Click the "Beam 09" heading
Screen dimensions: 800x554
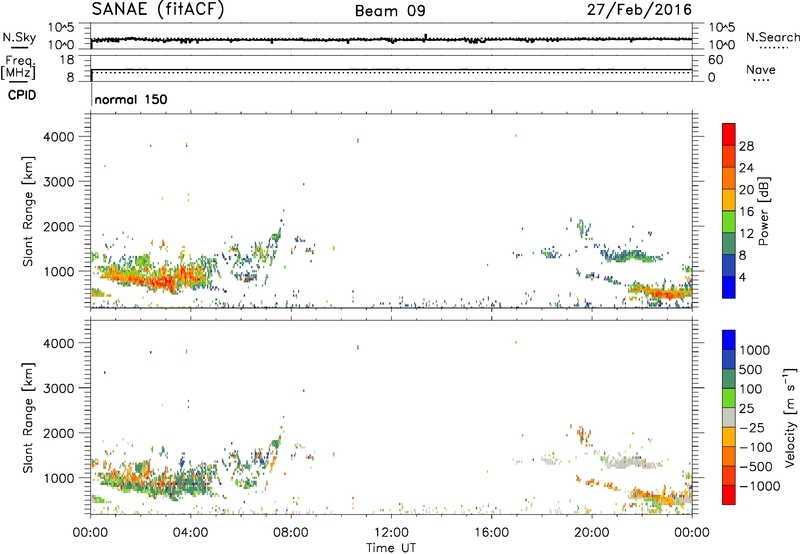click(390, 11)
